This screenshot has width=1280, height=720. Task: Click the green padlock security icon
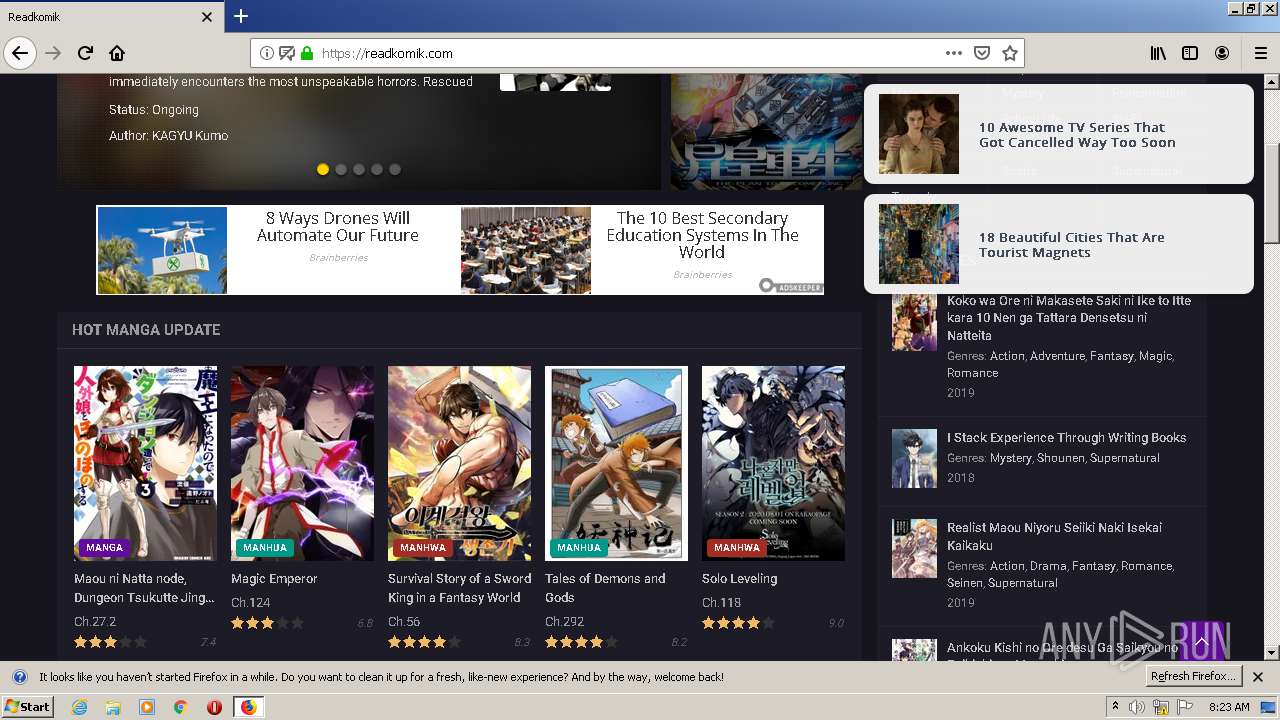(x=306, y=53)
